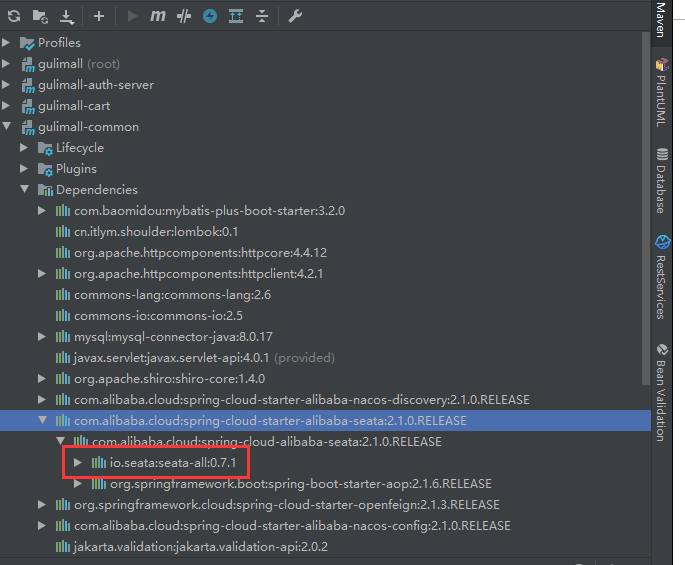Click Collapse All toolbar icon
The image size is (685, 565).
(x=262, y=16)
